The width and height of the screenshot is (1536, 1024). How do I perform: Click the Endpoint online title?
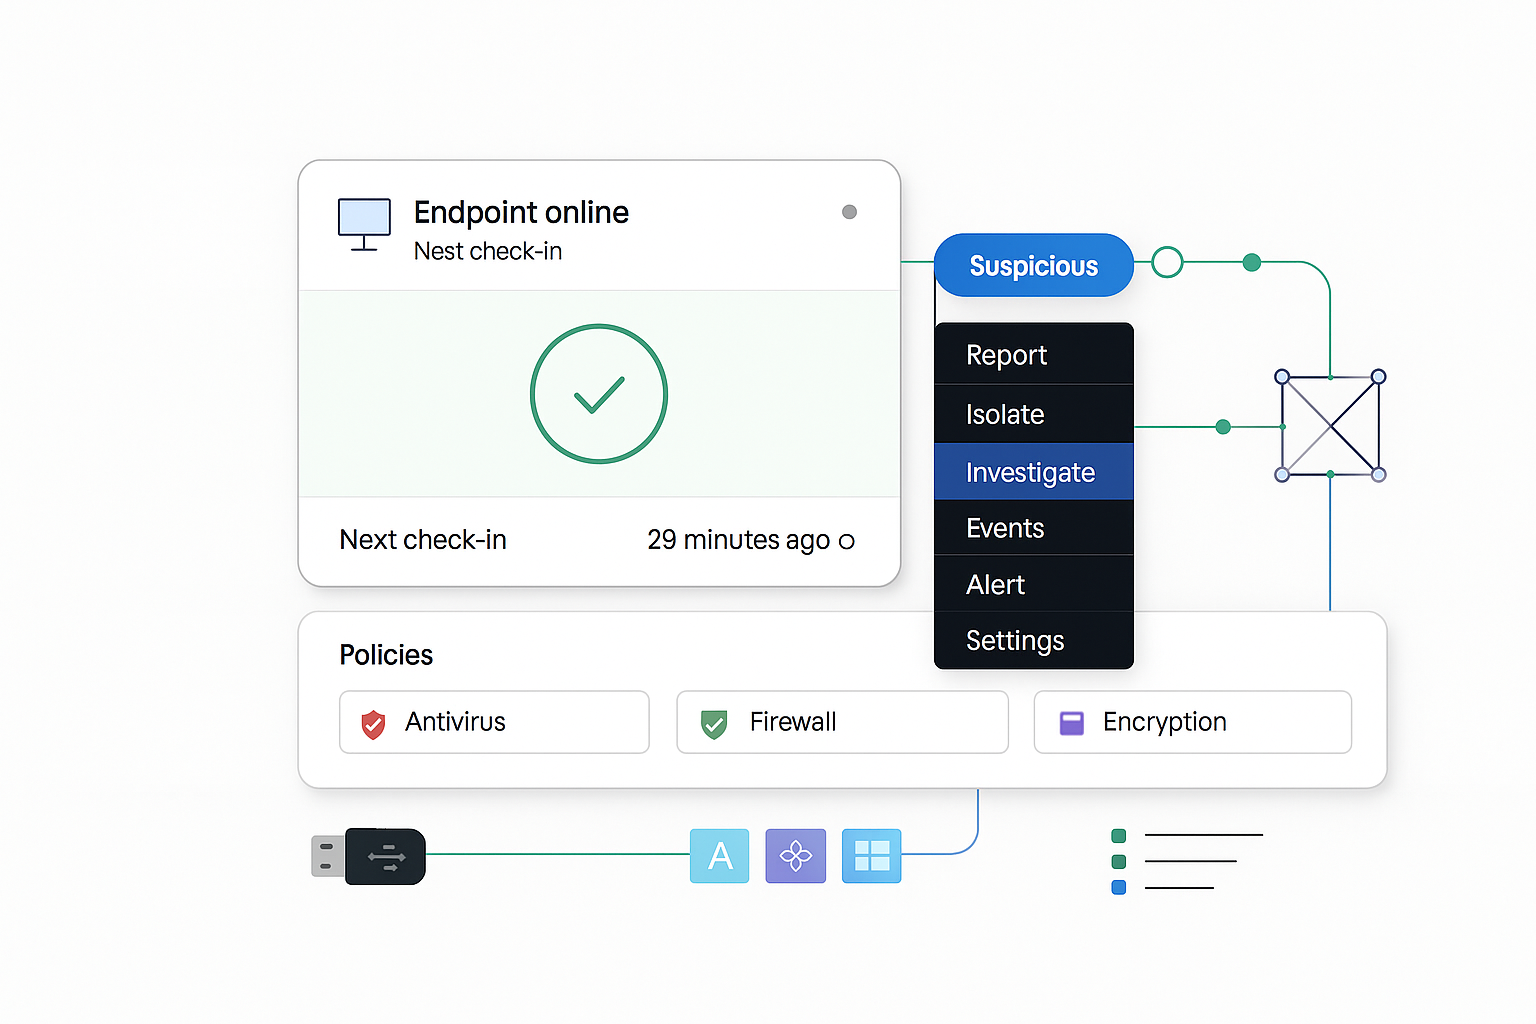coord(521,212)
